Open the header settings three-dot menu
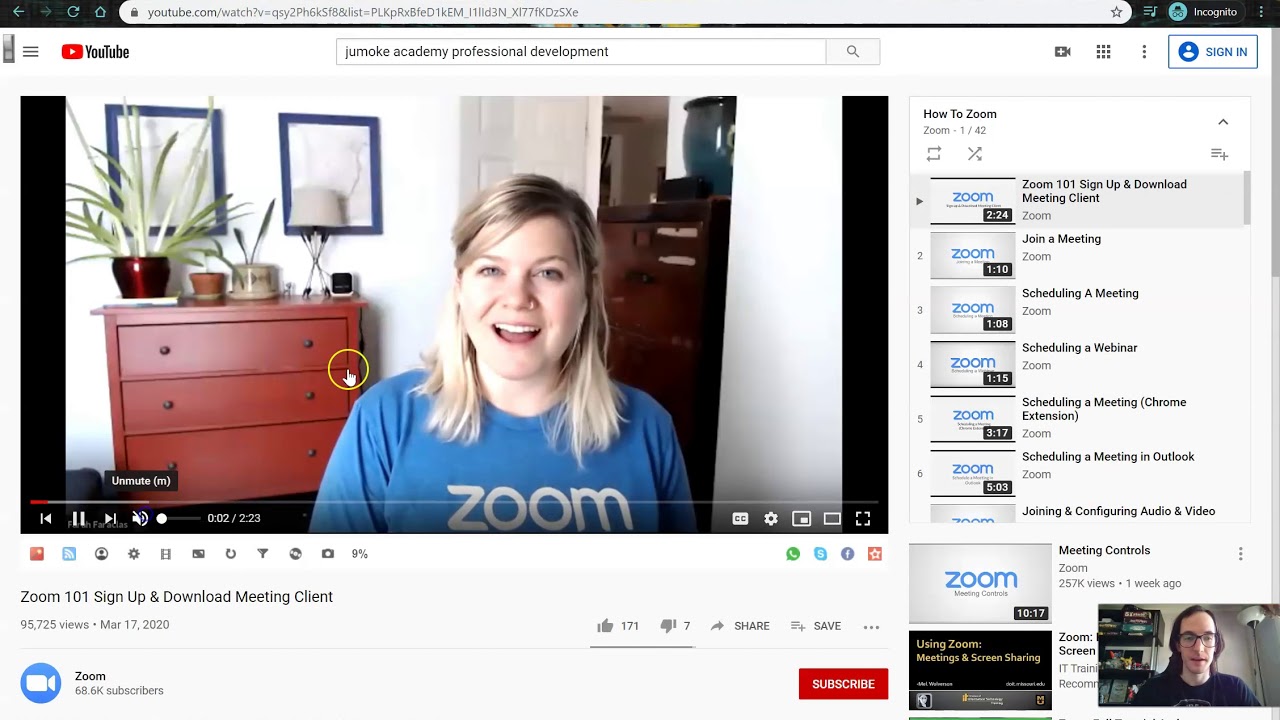This screenshot has width=1280, height=720. [x=1144, y=52]
